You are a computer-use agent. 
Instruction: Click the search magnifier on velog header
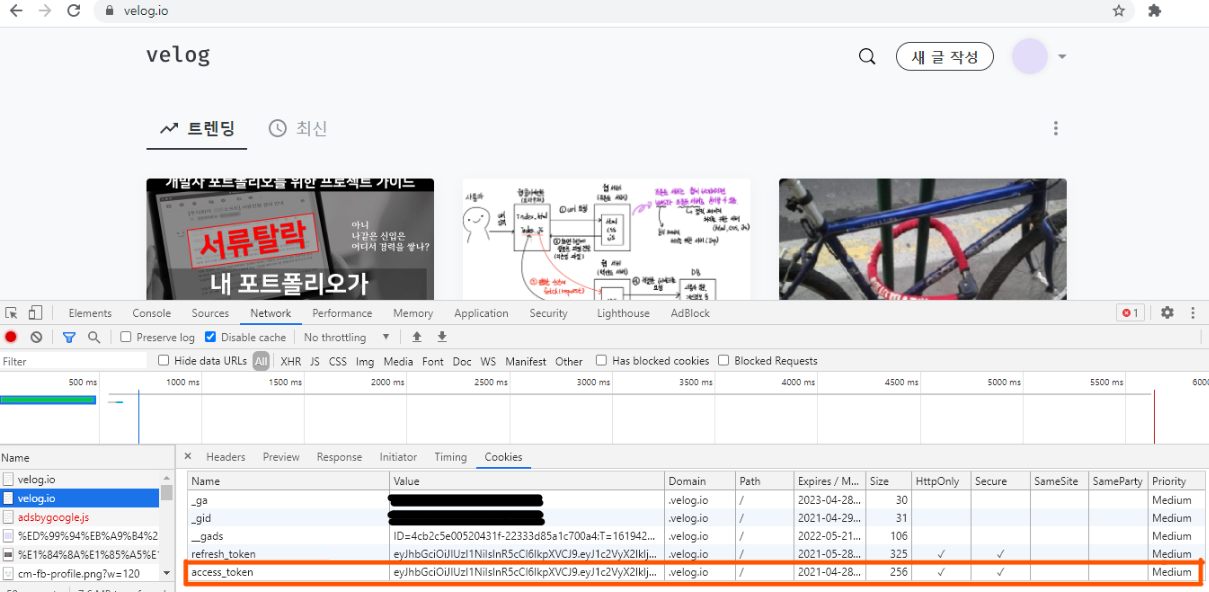click(x=867, y=56)
